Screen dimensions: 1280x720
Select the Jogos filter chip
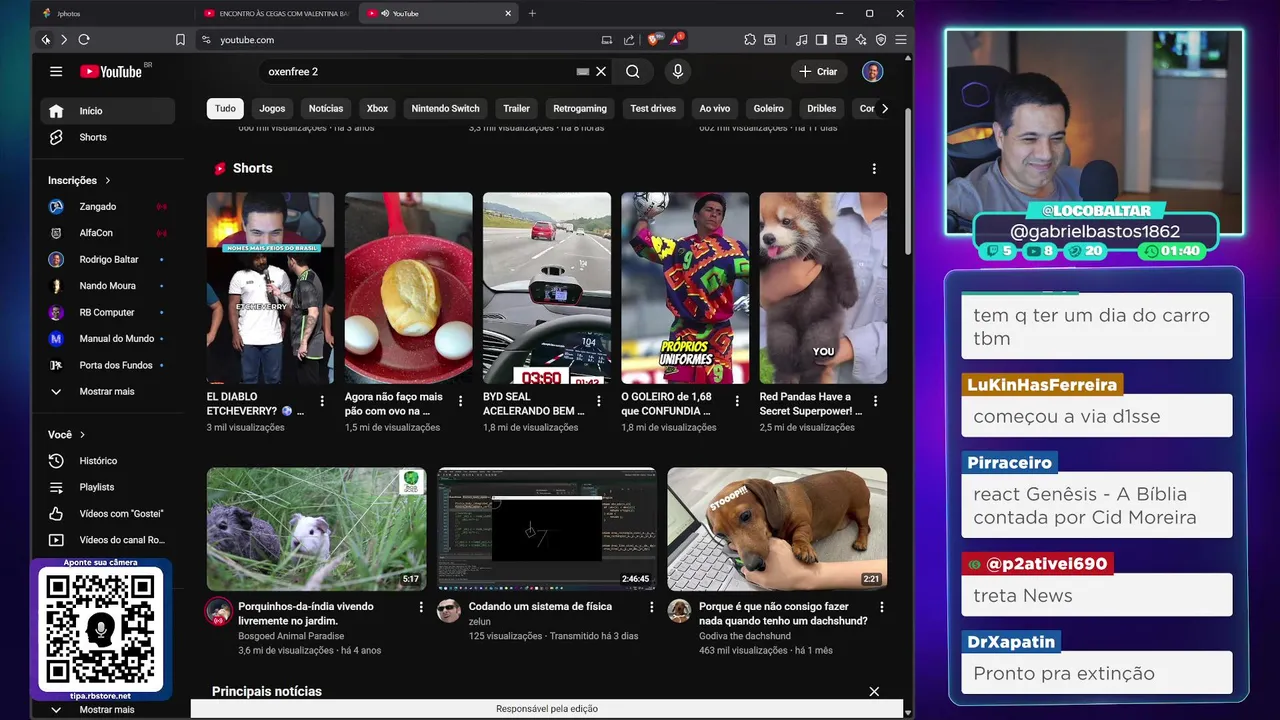[272, 108]
